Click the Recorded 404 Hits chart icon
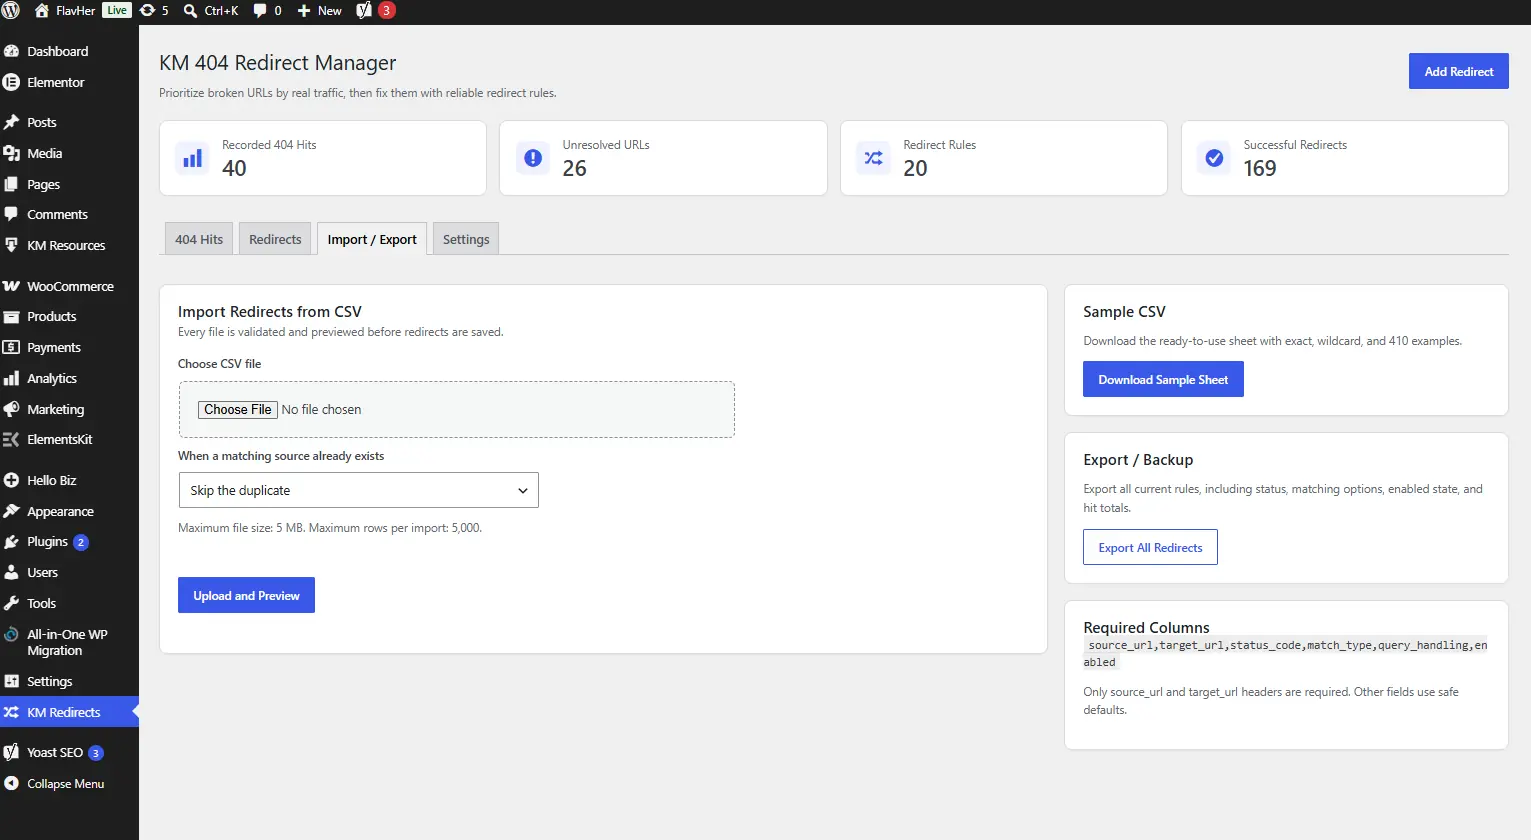The height and width of the screenshot is (840, 1531). coord(193,158)
